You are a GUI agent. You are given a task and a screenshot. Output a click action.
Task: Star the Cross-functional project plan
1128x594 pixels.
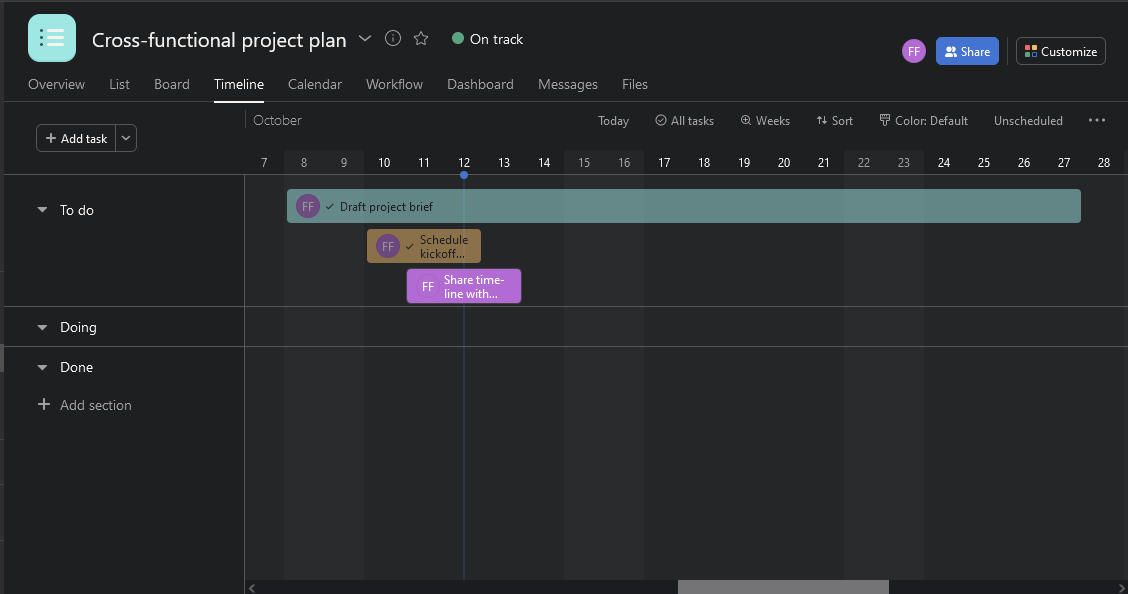click(420, 38)
